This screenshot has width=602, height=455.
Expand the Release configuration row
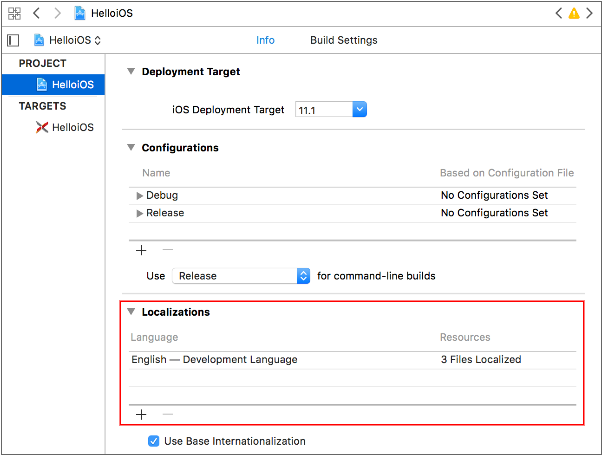140,213
